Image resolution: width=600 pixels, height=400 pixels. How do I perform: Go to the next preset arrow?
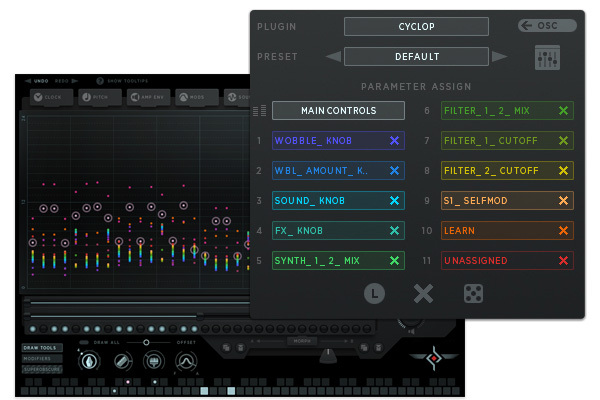click(499, 57)
